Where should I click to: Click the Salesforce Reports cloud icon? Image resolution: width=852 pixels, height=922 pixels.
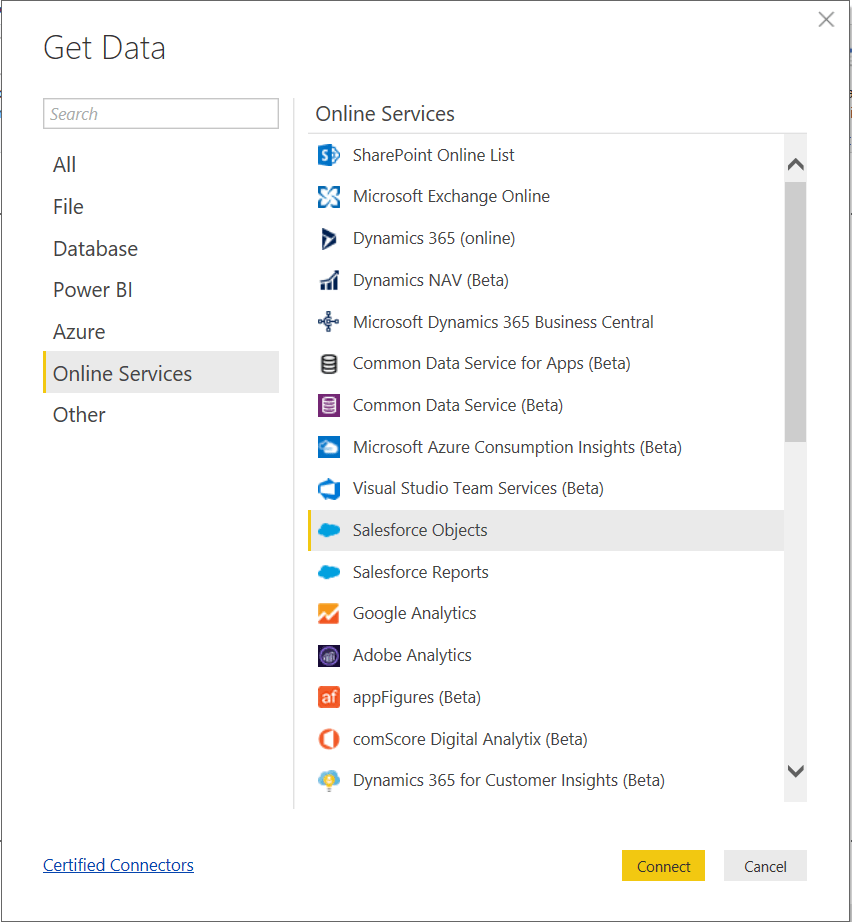coord(329,572)
